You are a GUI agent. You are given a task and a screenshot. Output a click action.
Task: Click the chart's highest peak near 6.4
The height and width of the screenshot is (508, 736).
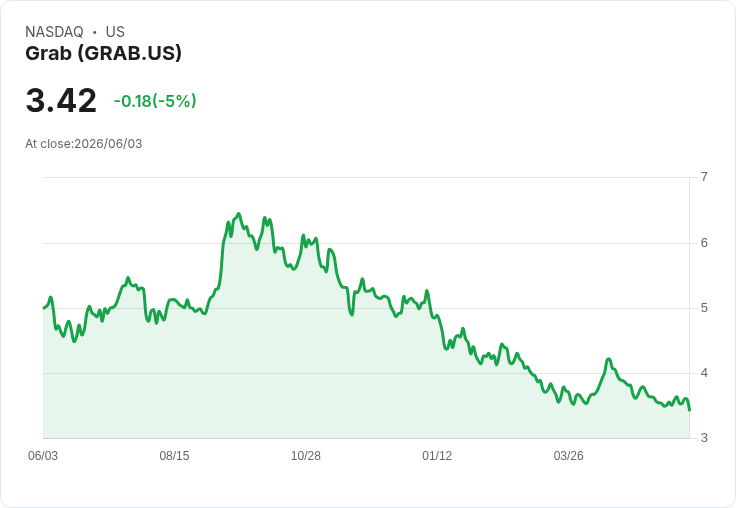click(x=239, y=214)
